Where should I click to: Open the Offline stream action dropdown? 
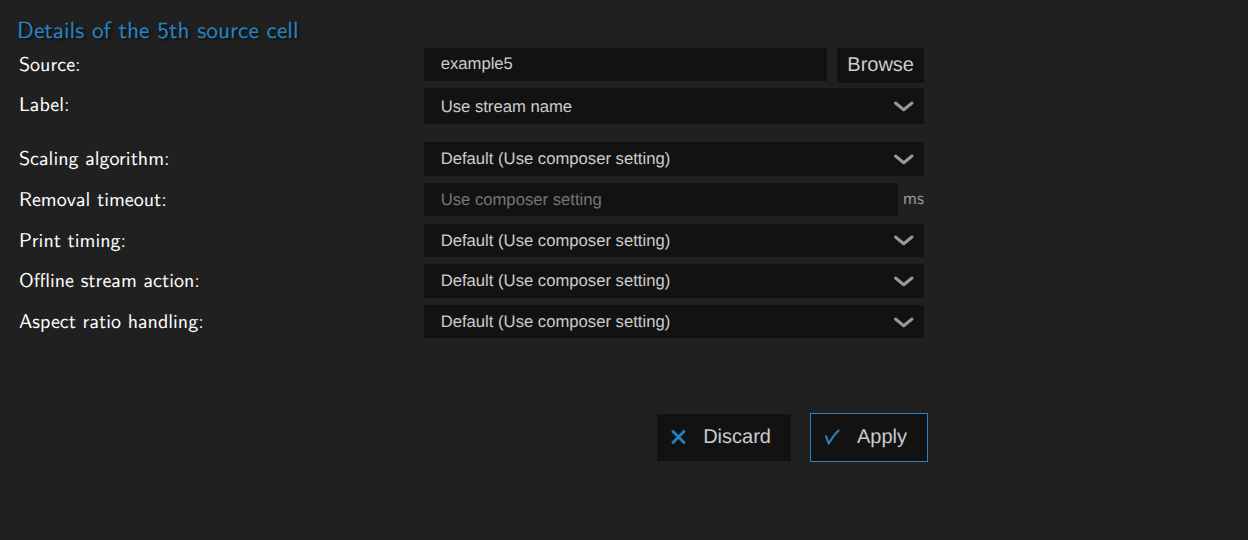click(x=674, y=281)
